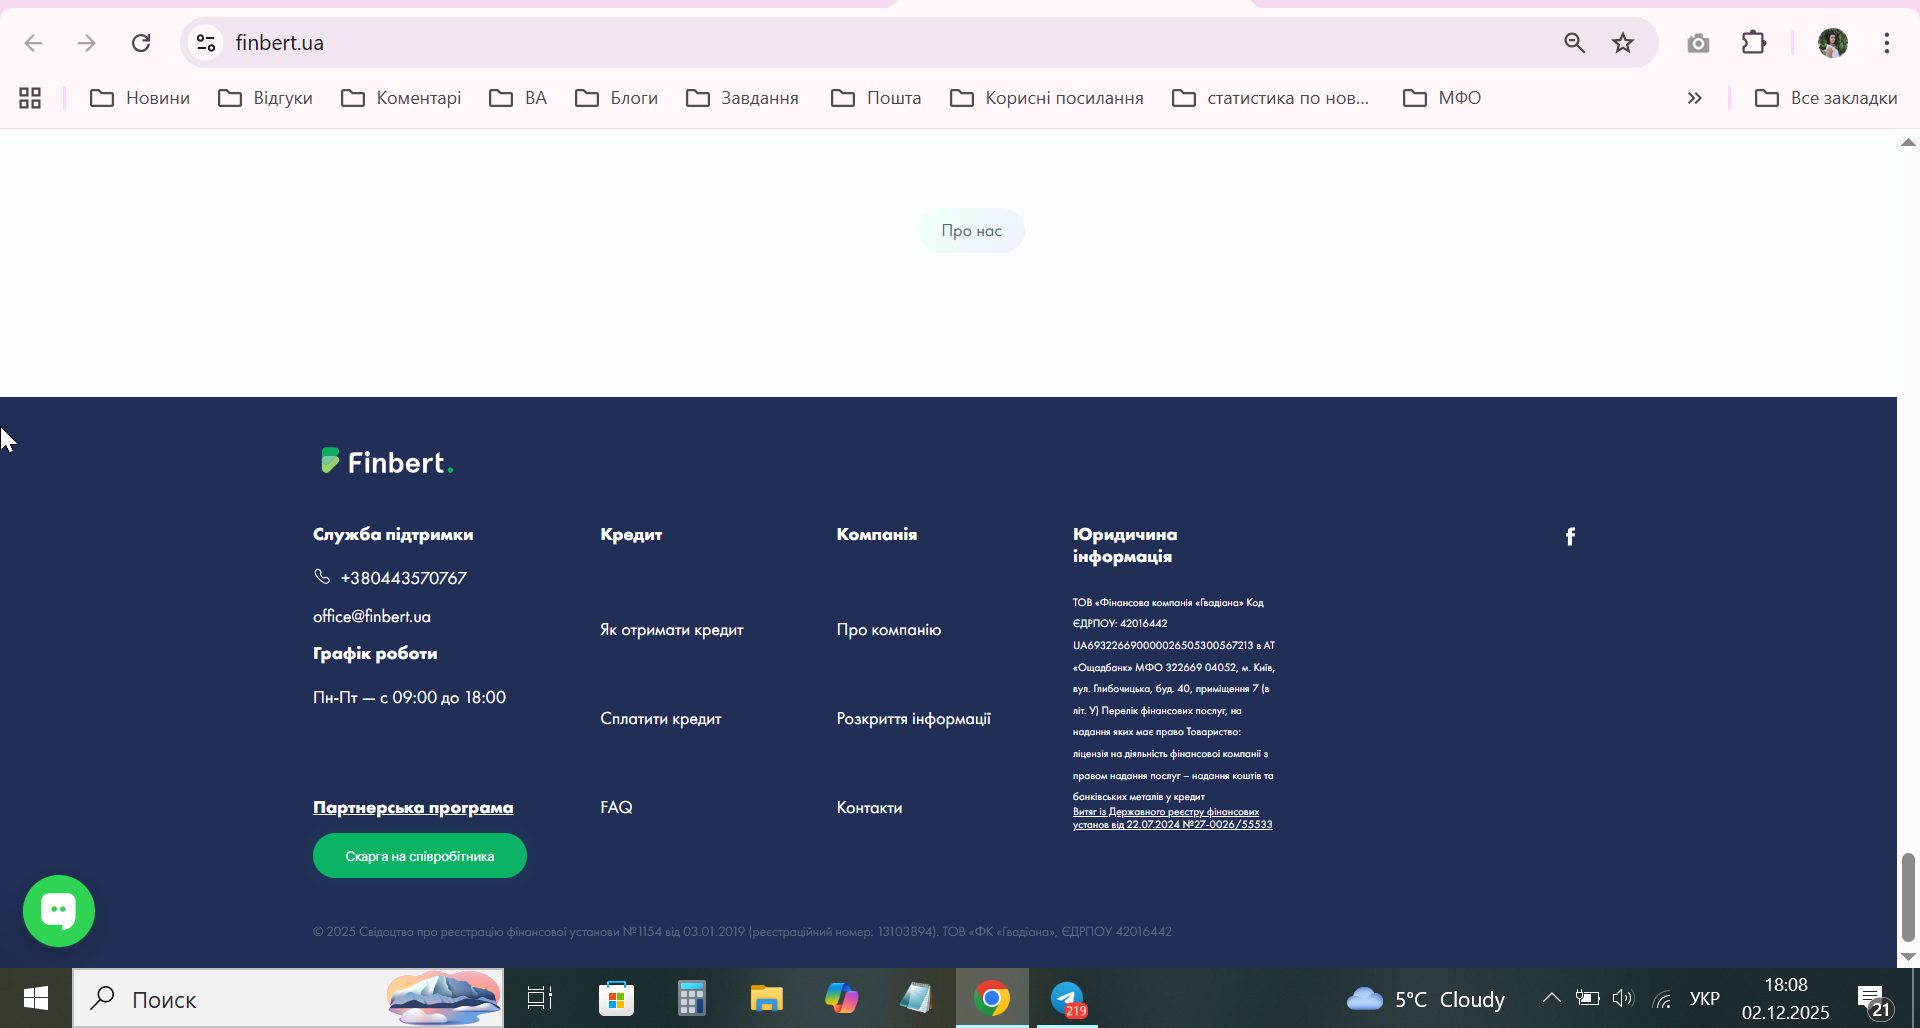This screenshot has height=1028, width=1920.
Task: Open the Chrome profile avatar
Action: coord(1832,43)
